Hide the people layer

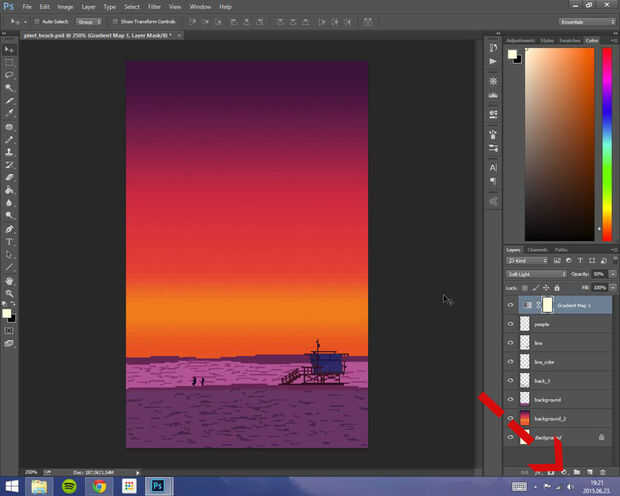pyautogui.click(x=510, y=324)
